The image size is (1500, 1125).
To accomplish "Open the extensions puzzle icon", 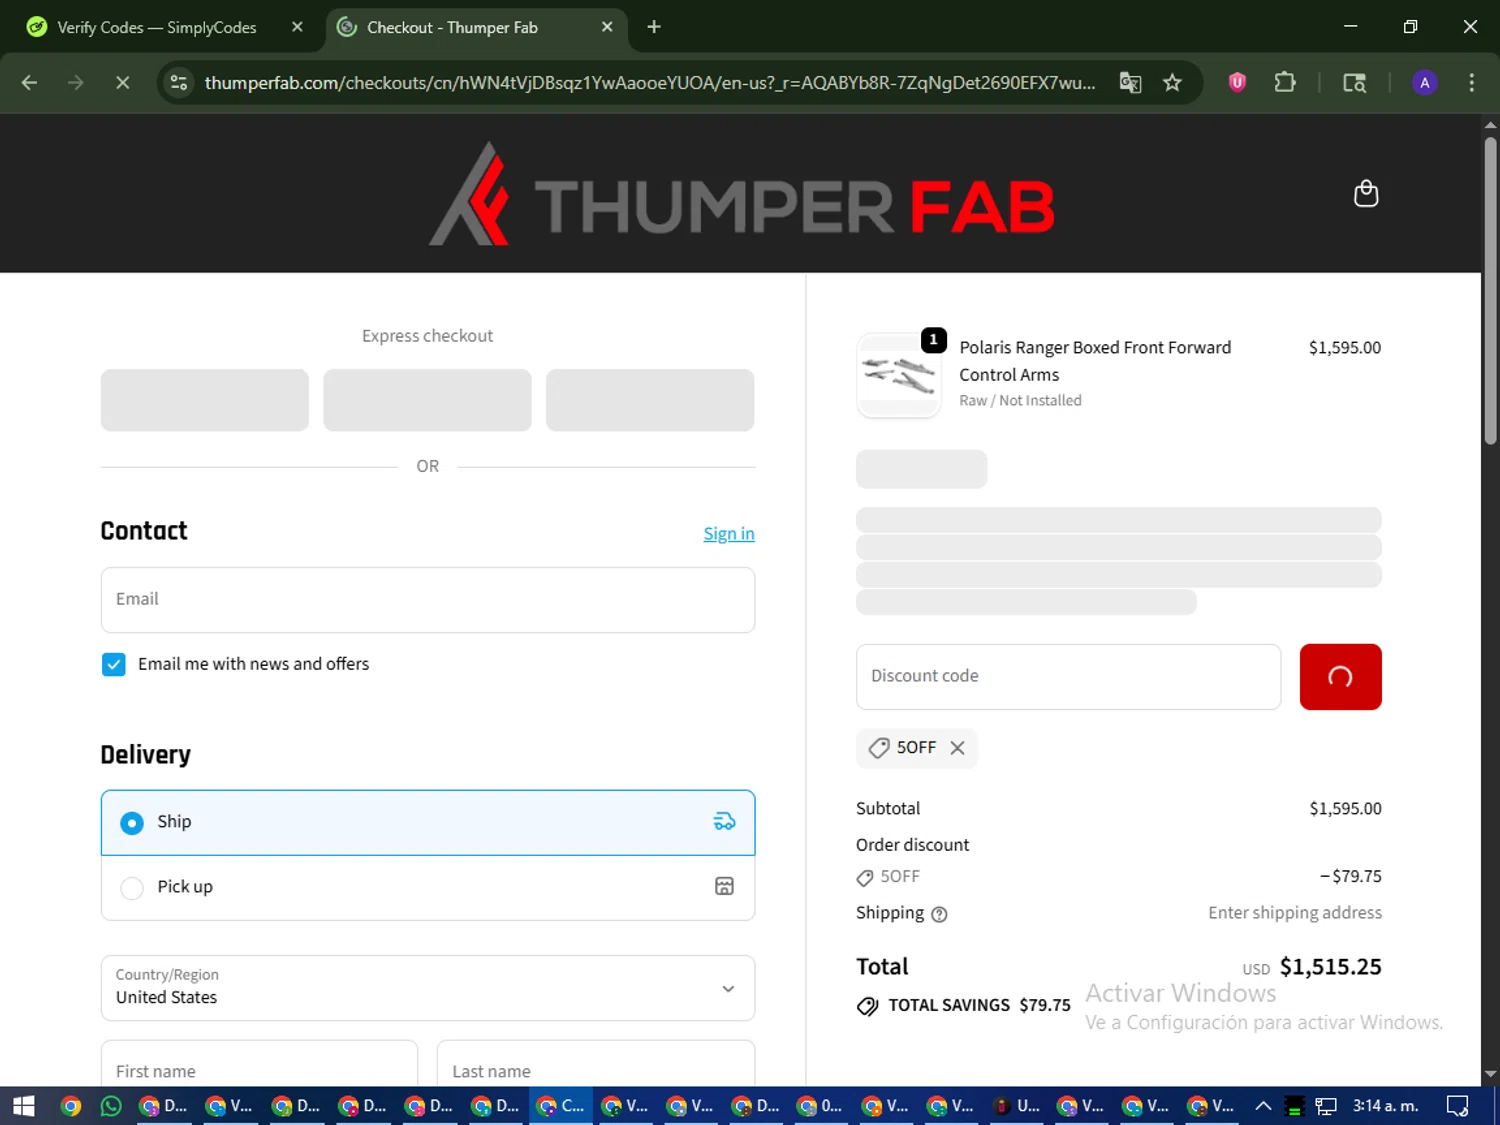I will 1285,83.
